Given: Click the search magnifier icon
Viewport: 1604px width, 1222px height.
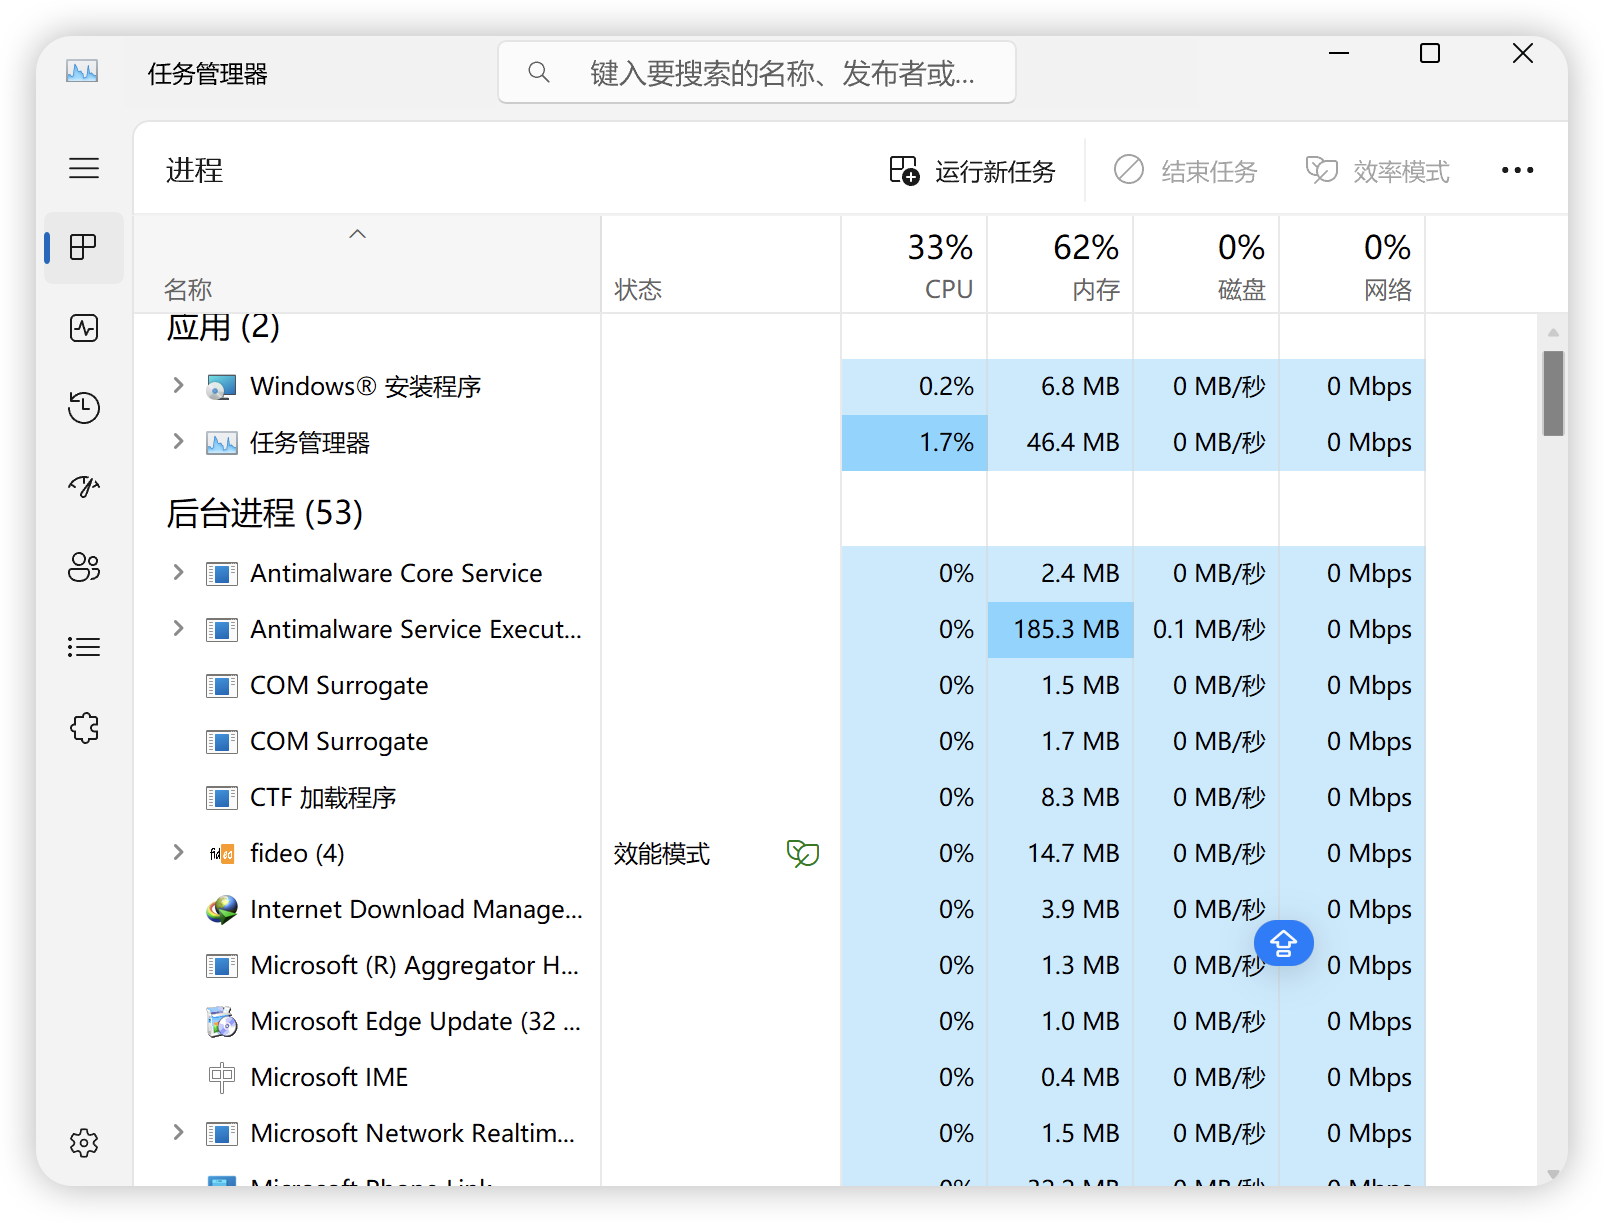Looking at the screenshot, I should point(538,72).
